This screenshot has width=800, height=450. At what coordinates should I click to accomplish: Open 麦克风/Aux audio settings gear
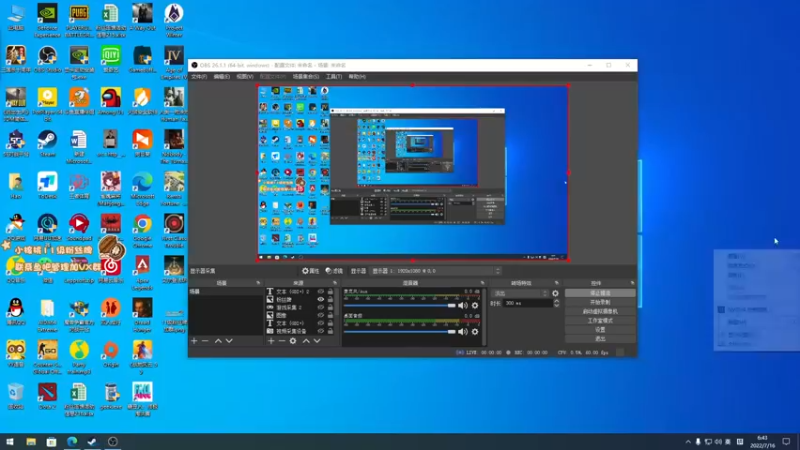coord(475,306)
